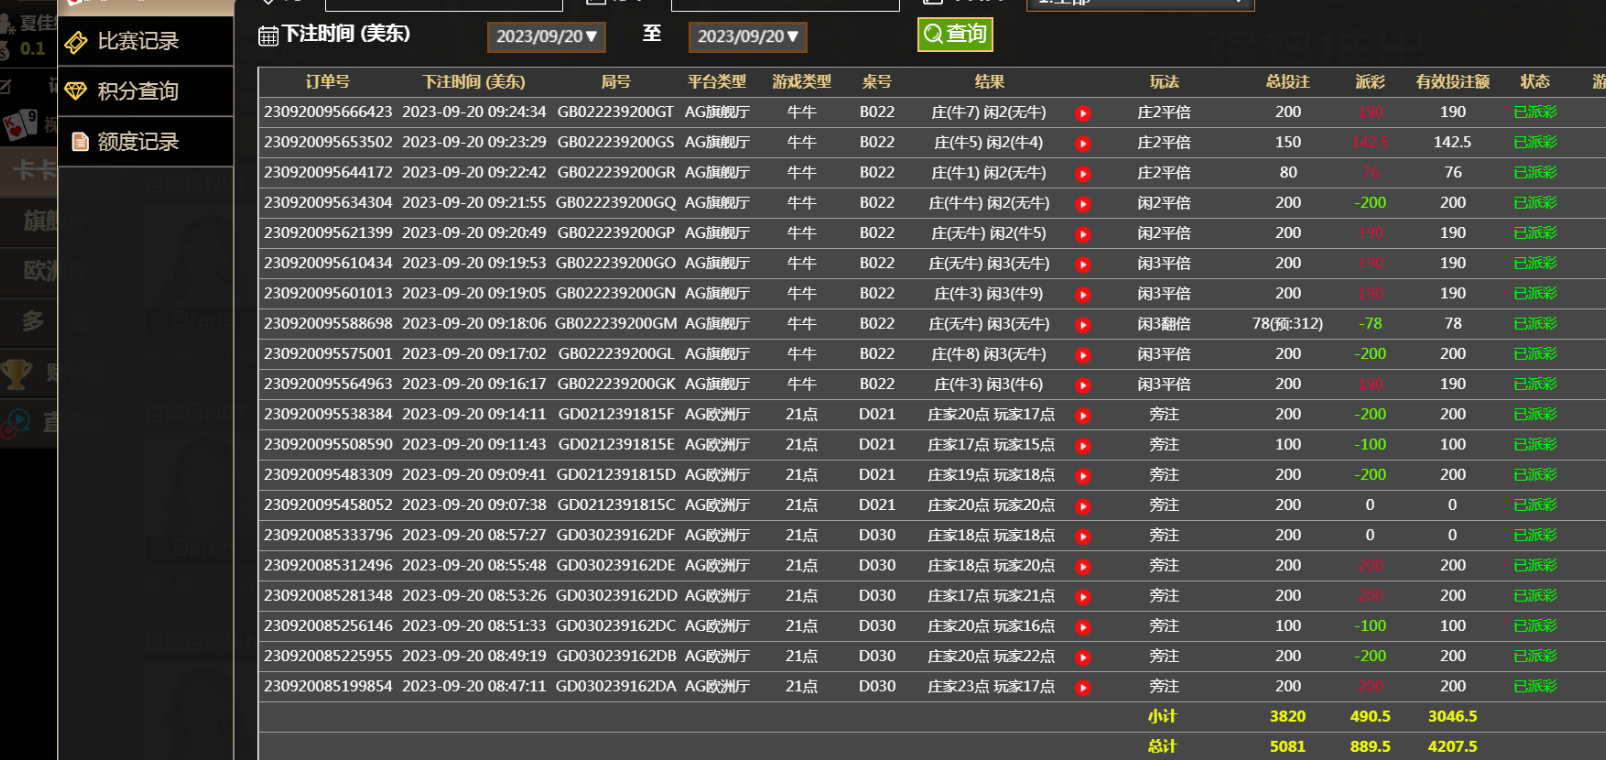Click the ticket icon beside 比赛记录
Viewport: 1606px width, 760px height.
[x=77, y=42]
